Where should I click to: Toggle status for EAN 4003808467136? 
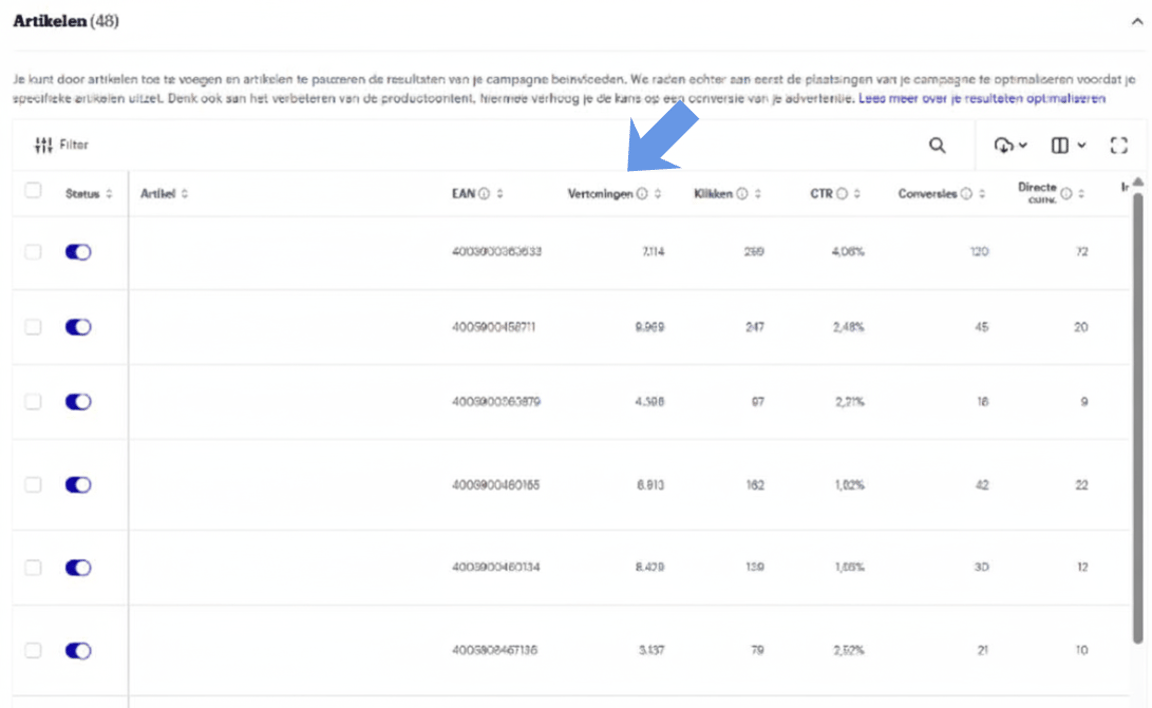[78, 651]
